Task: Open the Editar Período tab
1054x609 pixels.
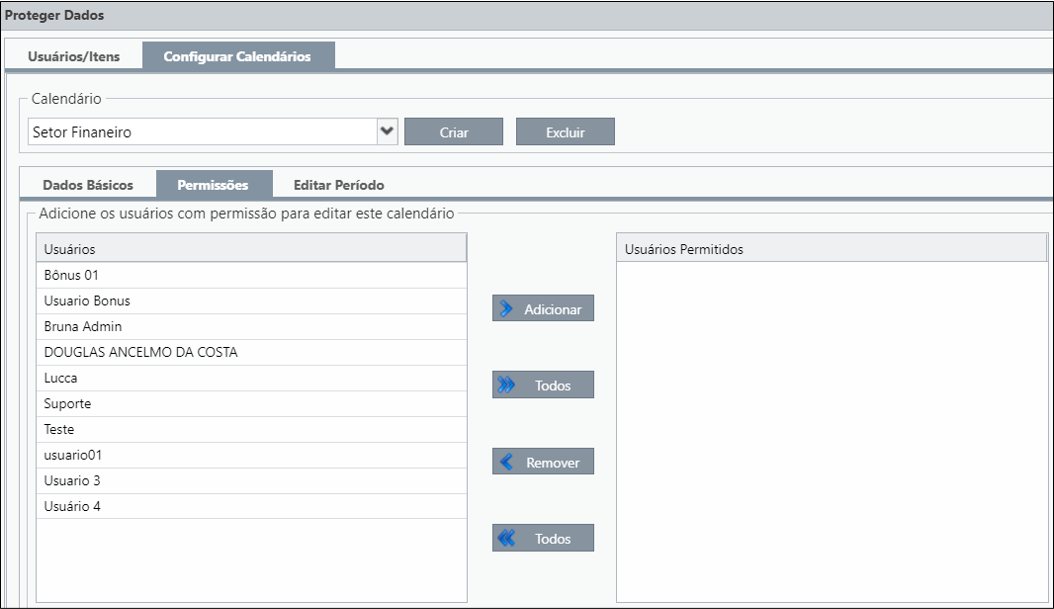Action: (339, 185)
